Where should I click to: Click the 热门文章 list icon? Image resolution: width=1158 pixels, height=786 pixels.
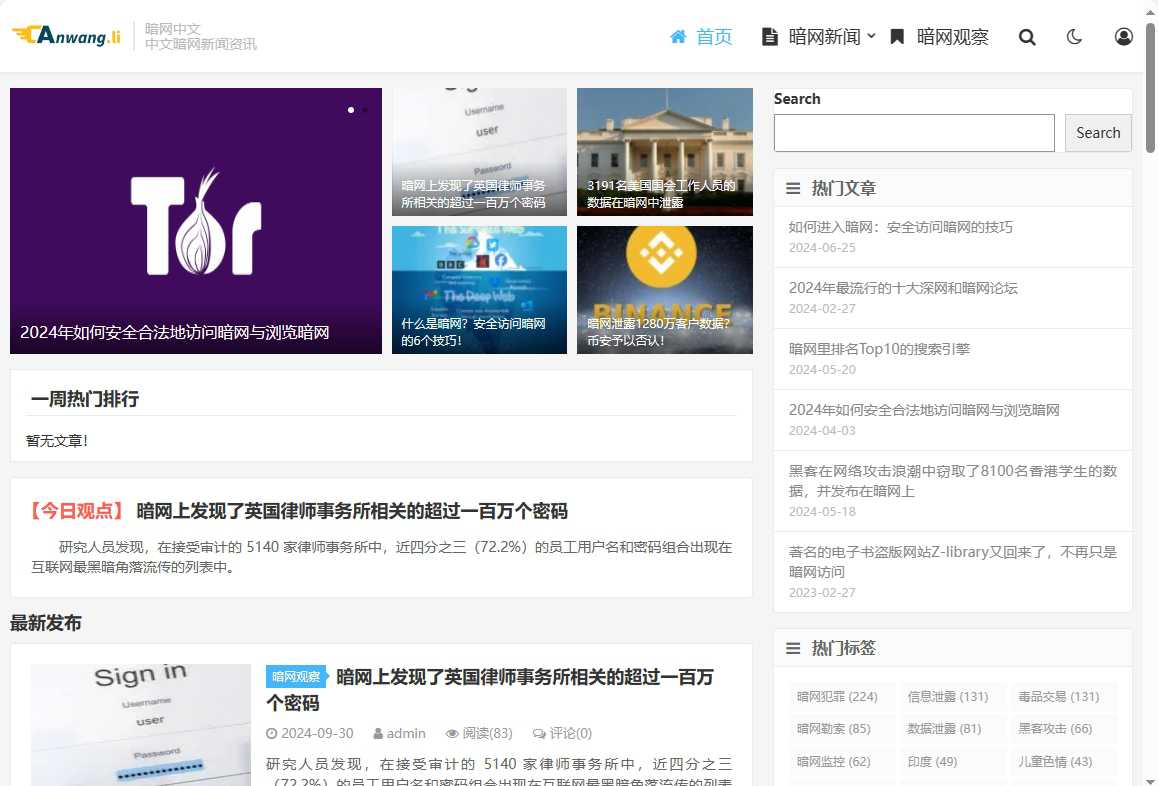pos(793,188)
